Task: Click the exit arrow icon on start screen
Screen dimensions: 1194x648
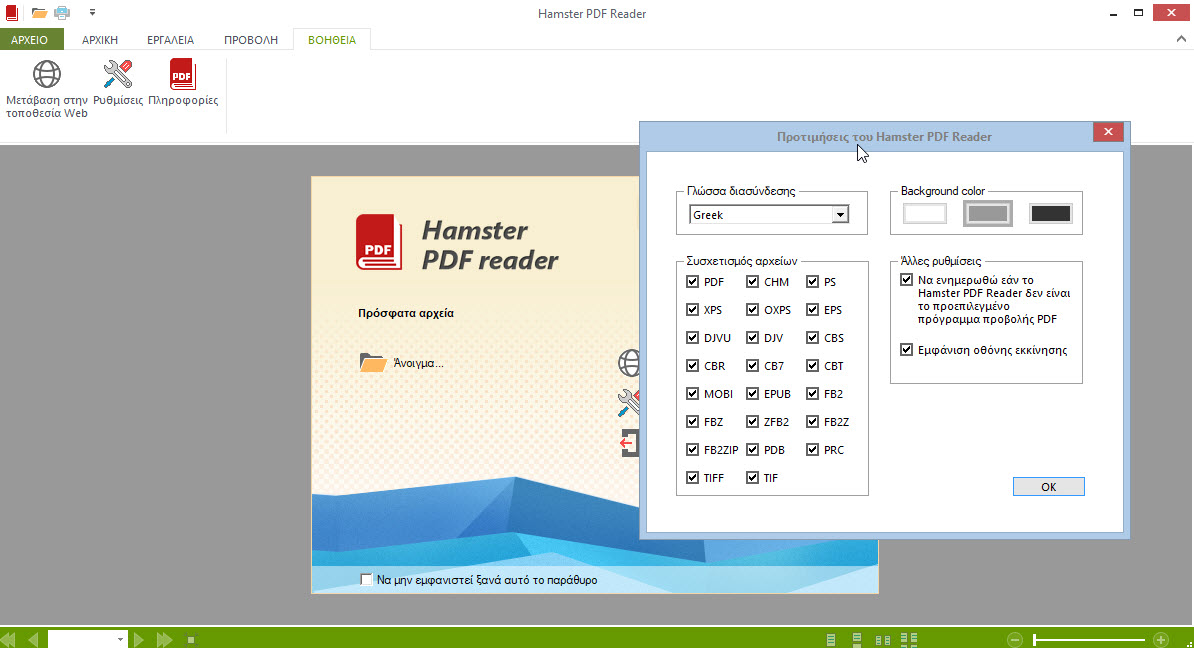Action: tap(629, 443)
